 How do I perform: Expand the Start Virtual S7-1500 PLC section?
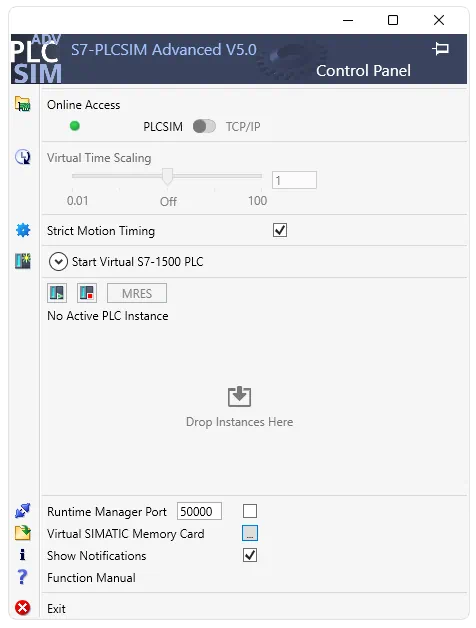pyautogui.click(x=58, y=262)
